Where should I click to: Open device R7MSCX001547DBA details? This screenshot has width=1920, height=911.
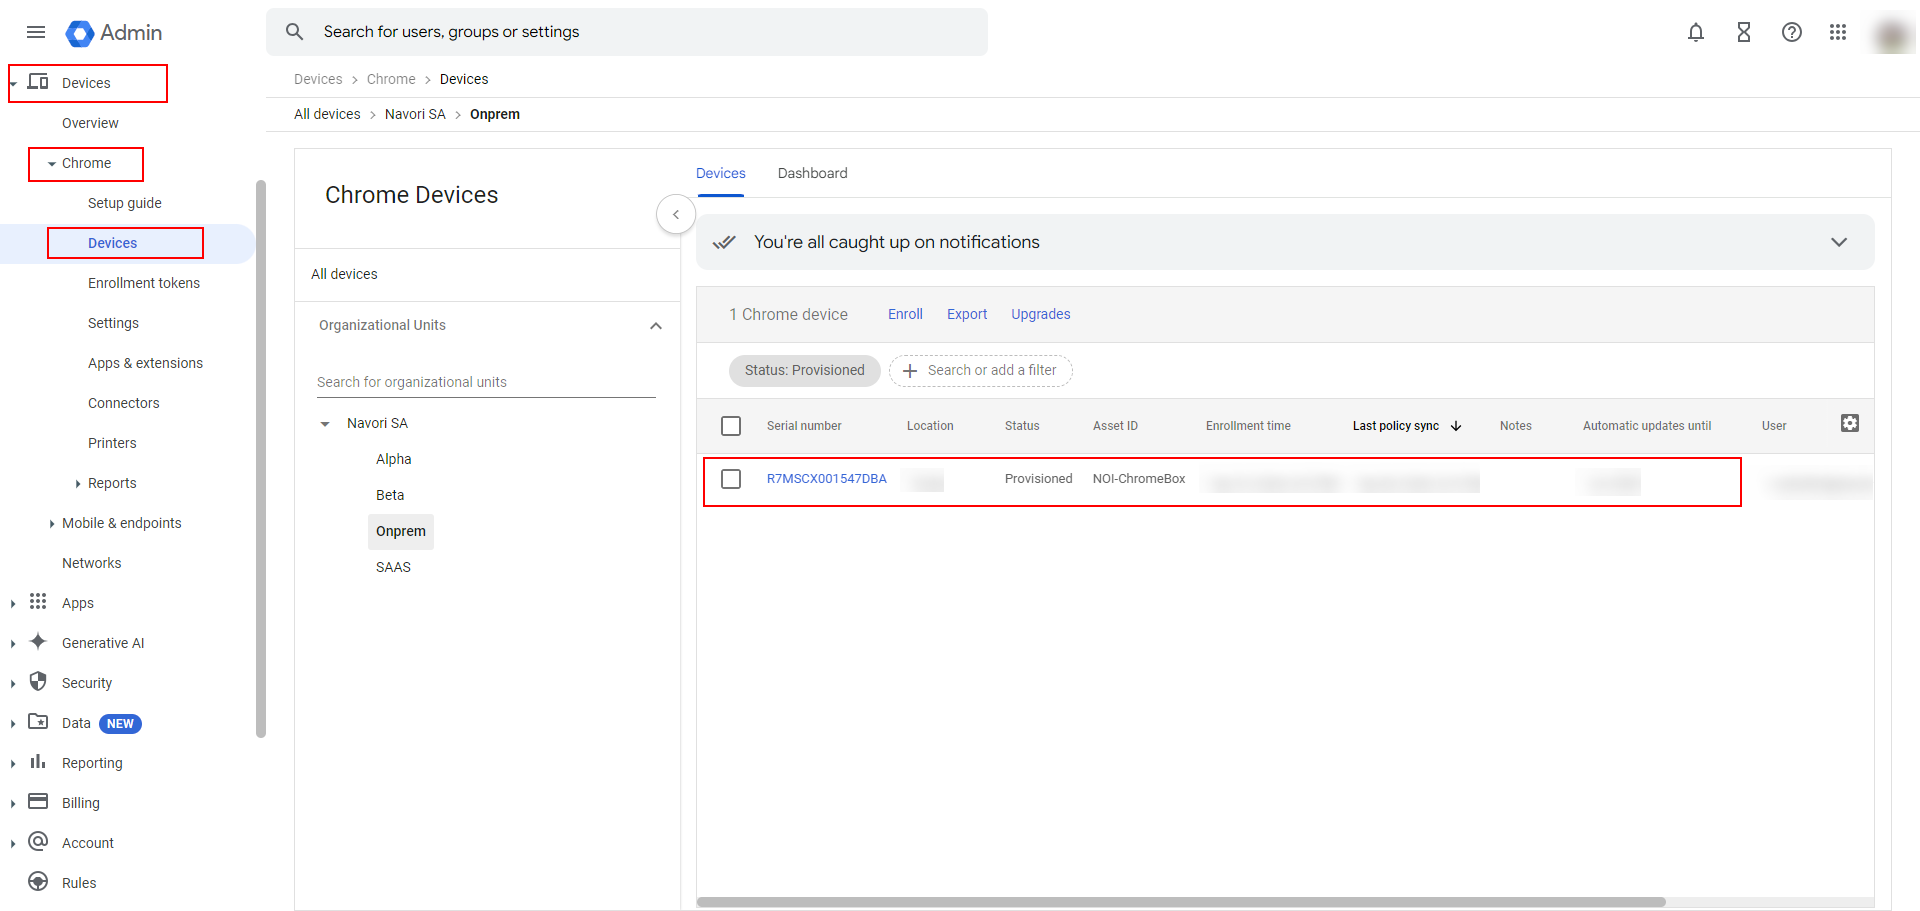[x=827, y=479]
